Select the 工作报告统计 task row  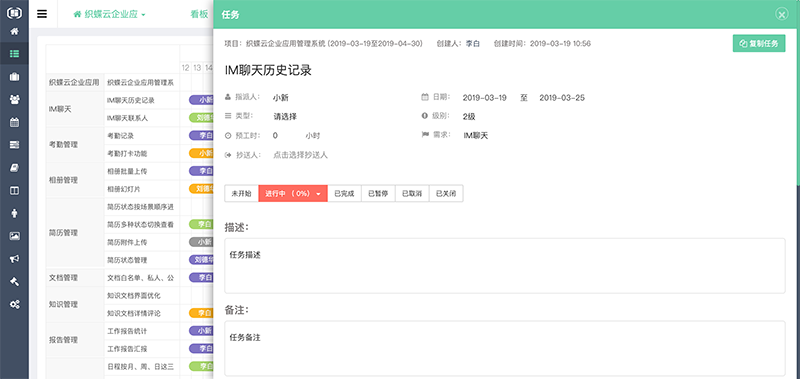(127, 331)
